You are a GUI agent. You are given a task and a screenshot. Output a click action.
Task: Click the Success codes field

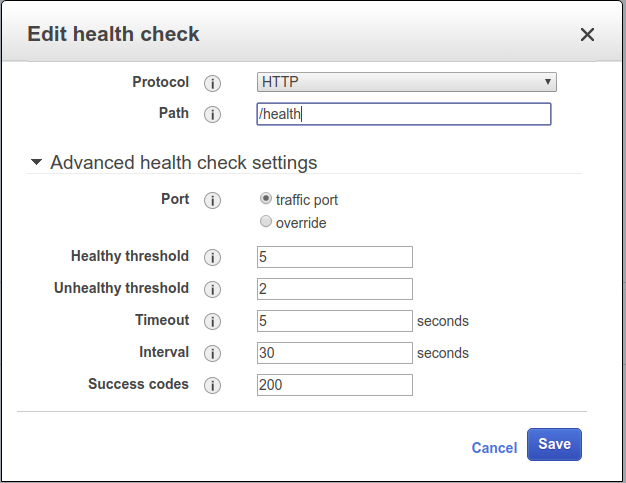[x=335, y=385]
